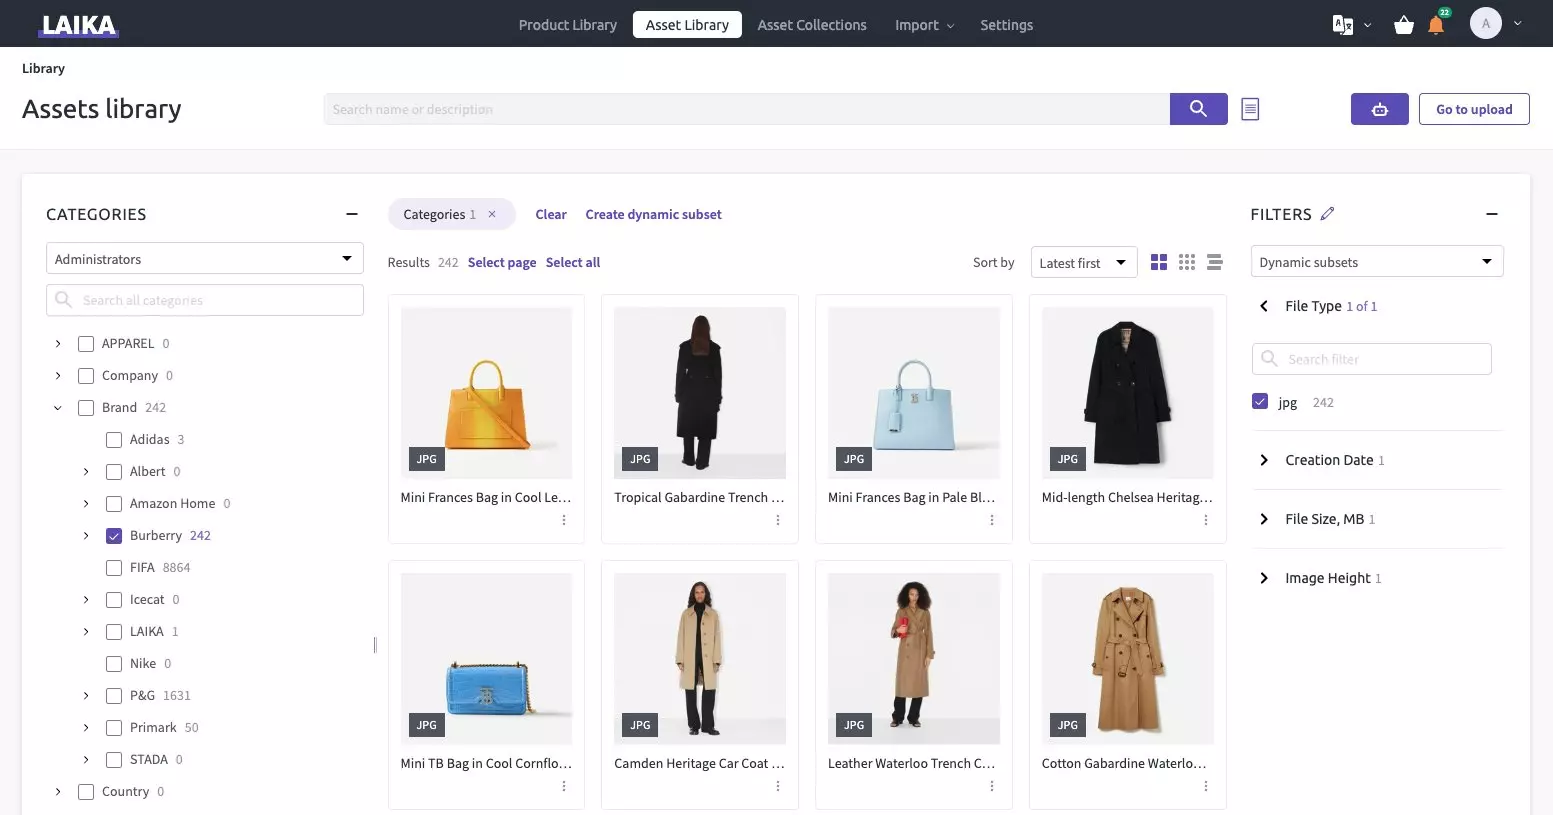Click the Go to upload button
Viewport: 1553px width, 815px height.
pos(1474,109)
